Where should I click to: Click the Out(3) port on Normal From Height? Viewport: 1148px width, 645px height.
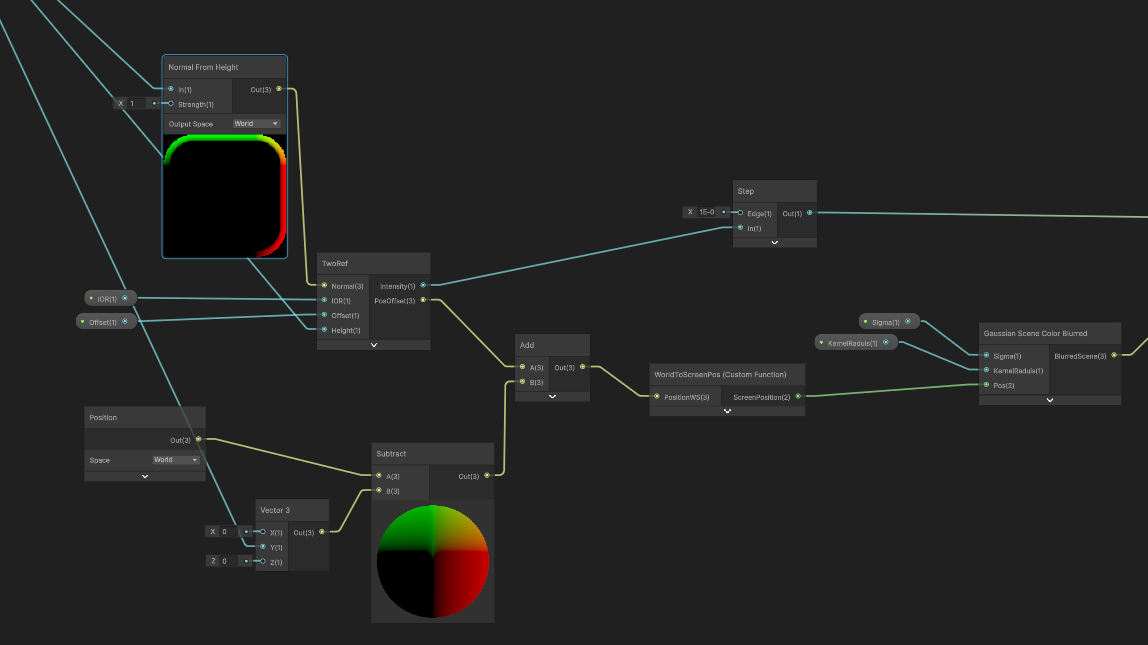(x=279, y=89)
